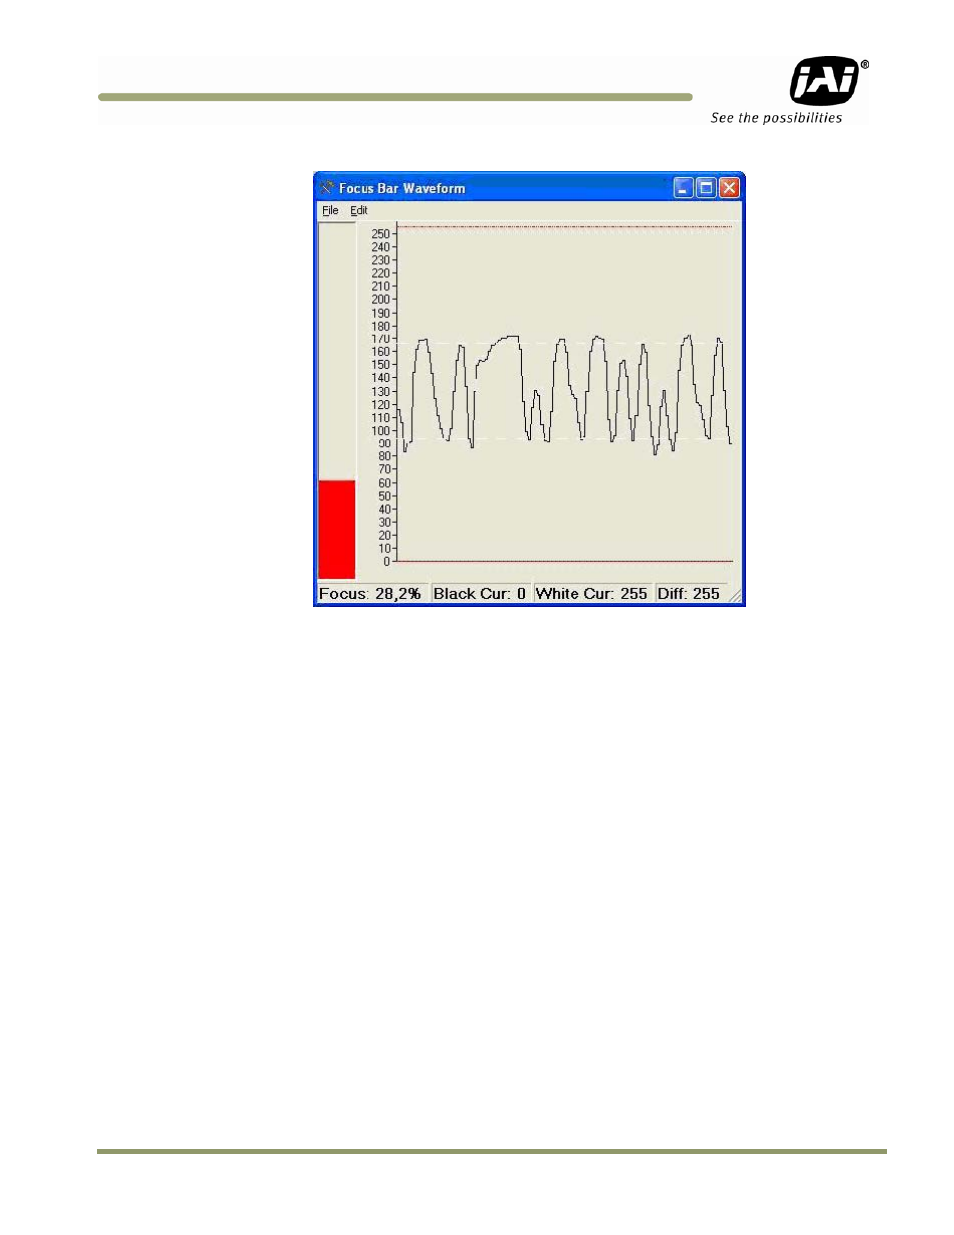Click the Diff: 255 status field
The height and width of the screenshot is (1235, 954).
[x=689, y=594]
